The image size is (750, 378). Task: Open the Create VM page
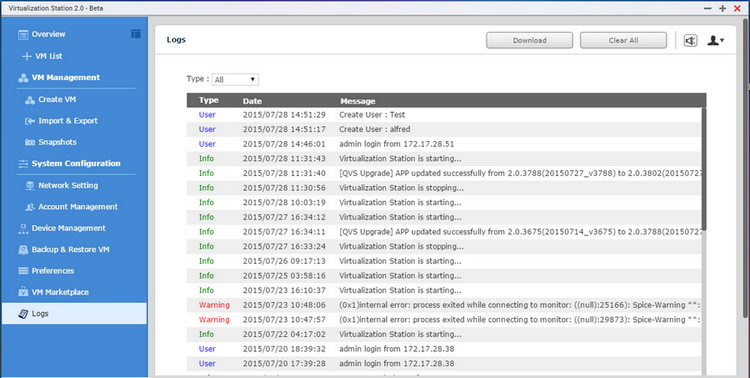[x=57, y=100]
